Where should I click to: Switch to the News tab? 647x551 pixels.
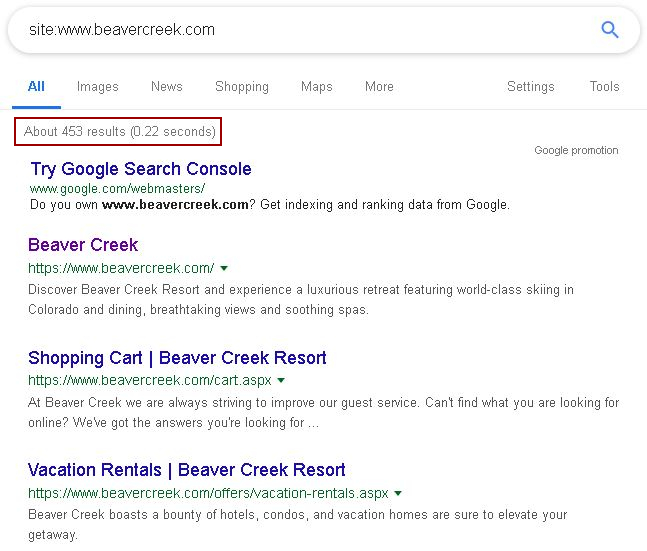tap(167, 86)
